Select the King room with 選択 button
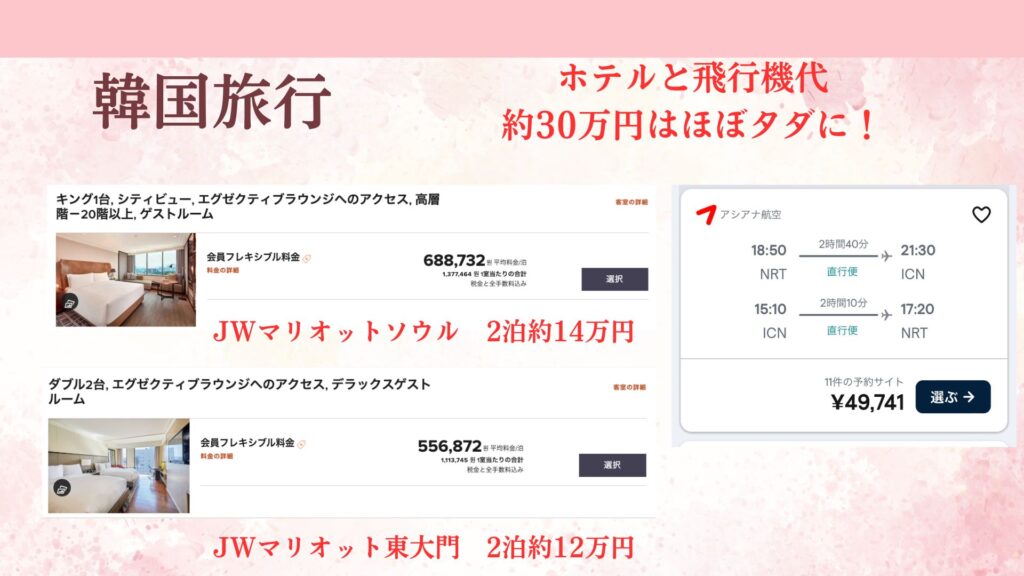Image resolution: width=1024 pixels, height=576 pixels. [615, 279]
